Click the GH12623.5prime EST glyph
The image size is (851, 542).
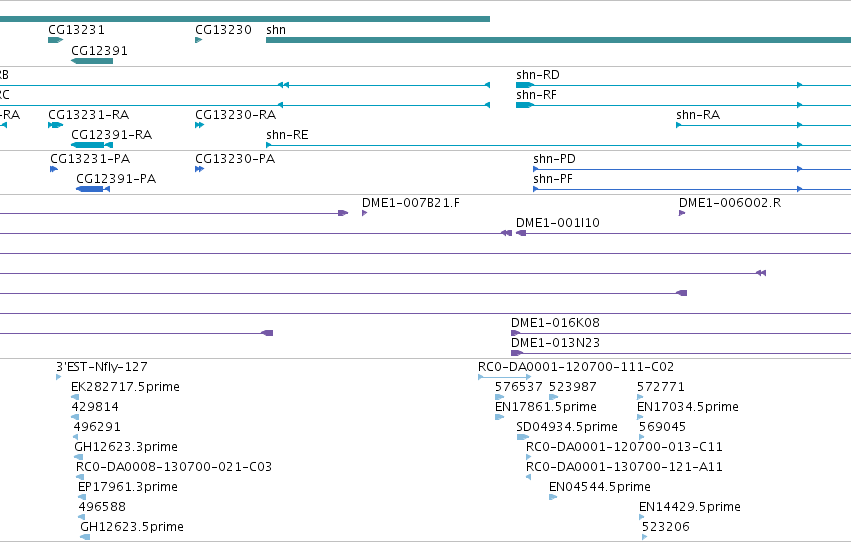[85, 537]
